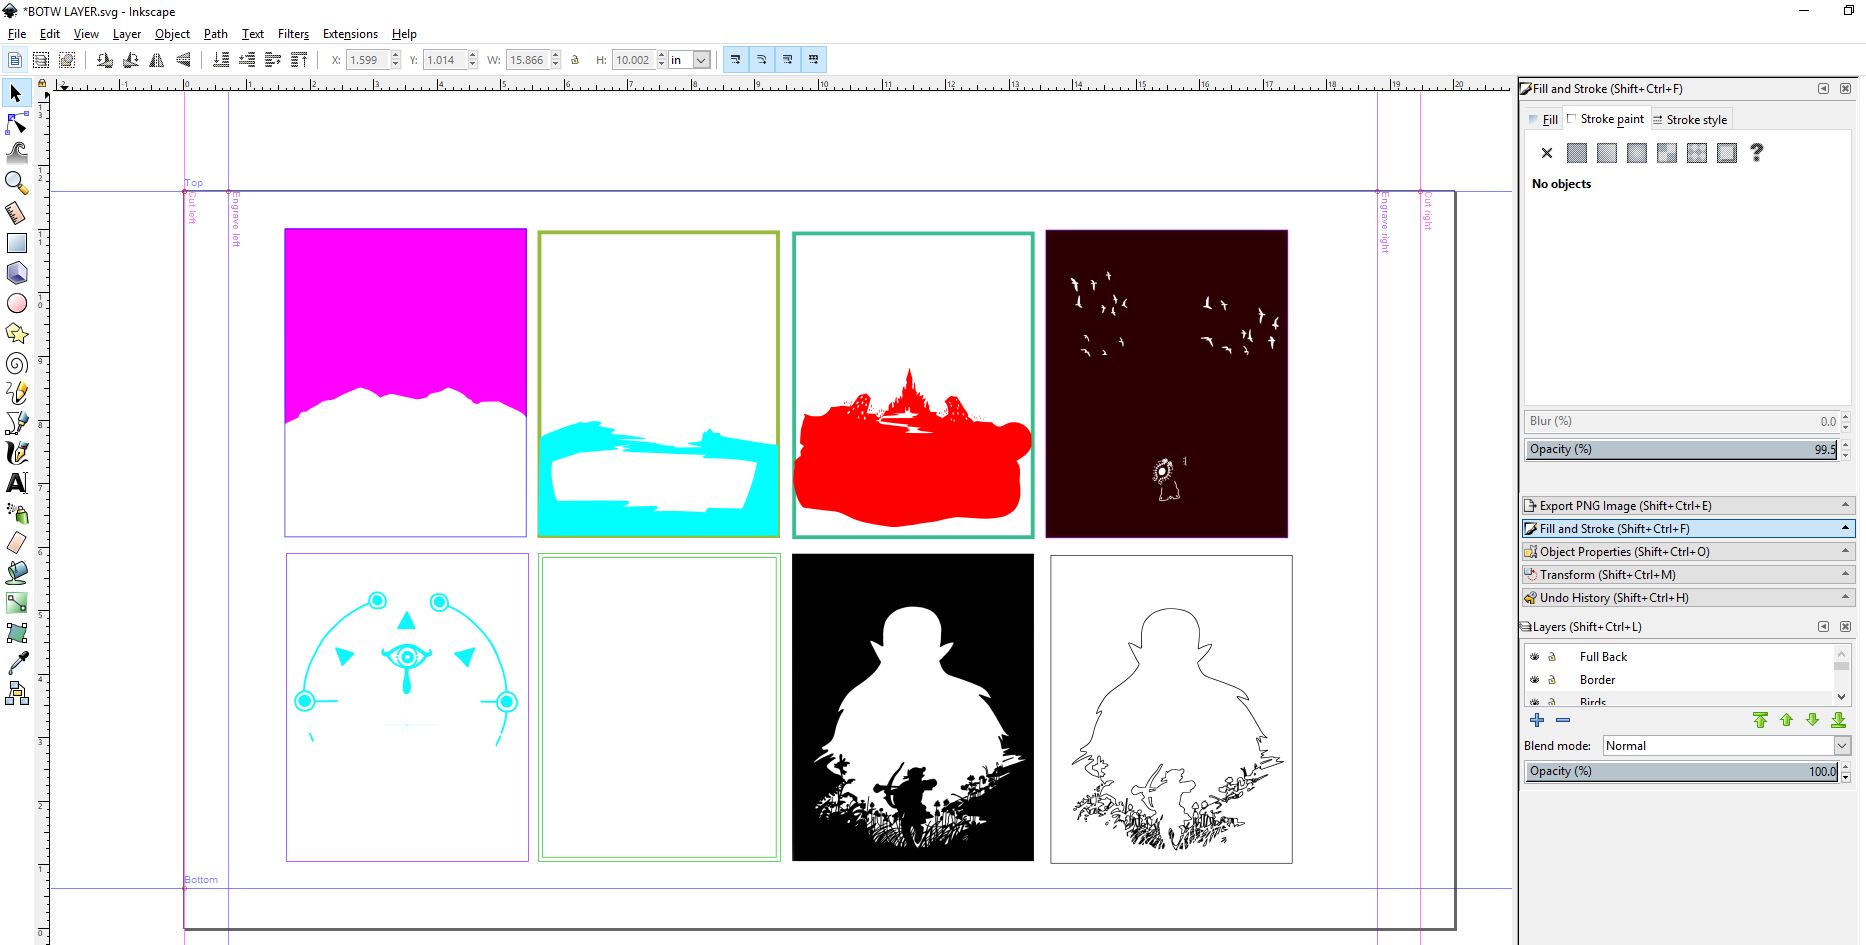This screenshot has width=1866, height=945.
Task: Choose the Pencil freehand tool
Action: tap(16, 393)
